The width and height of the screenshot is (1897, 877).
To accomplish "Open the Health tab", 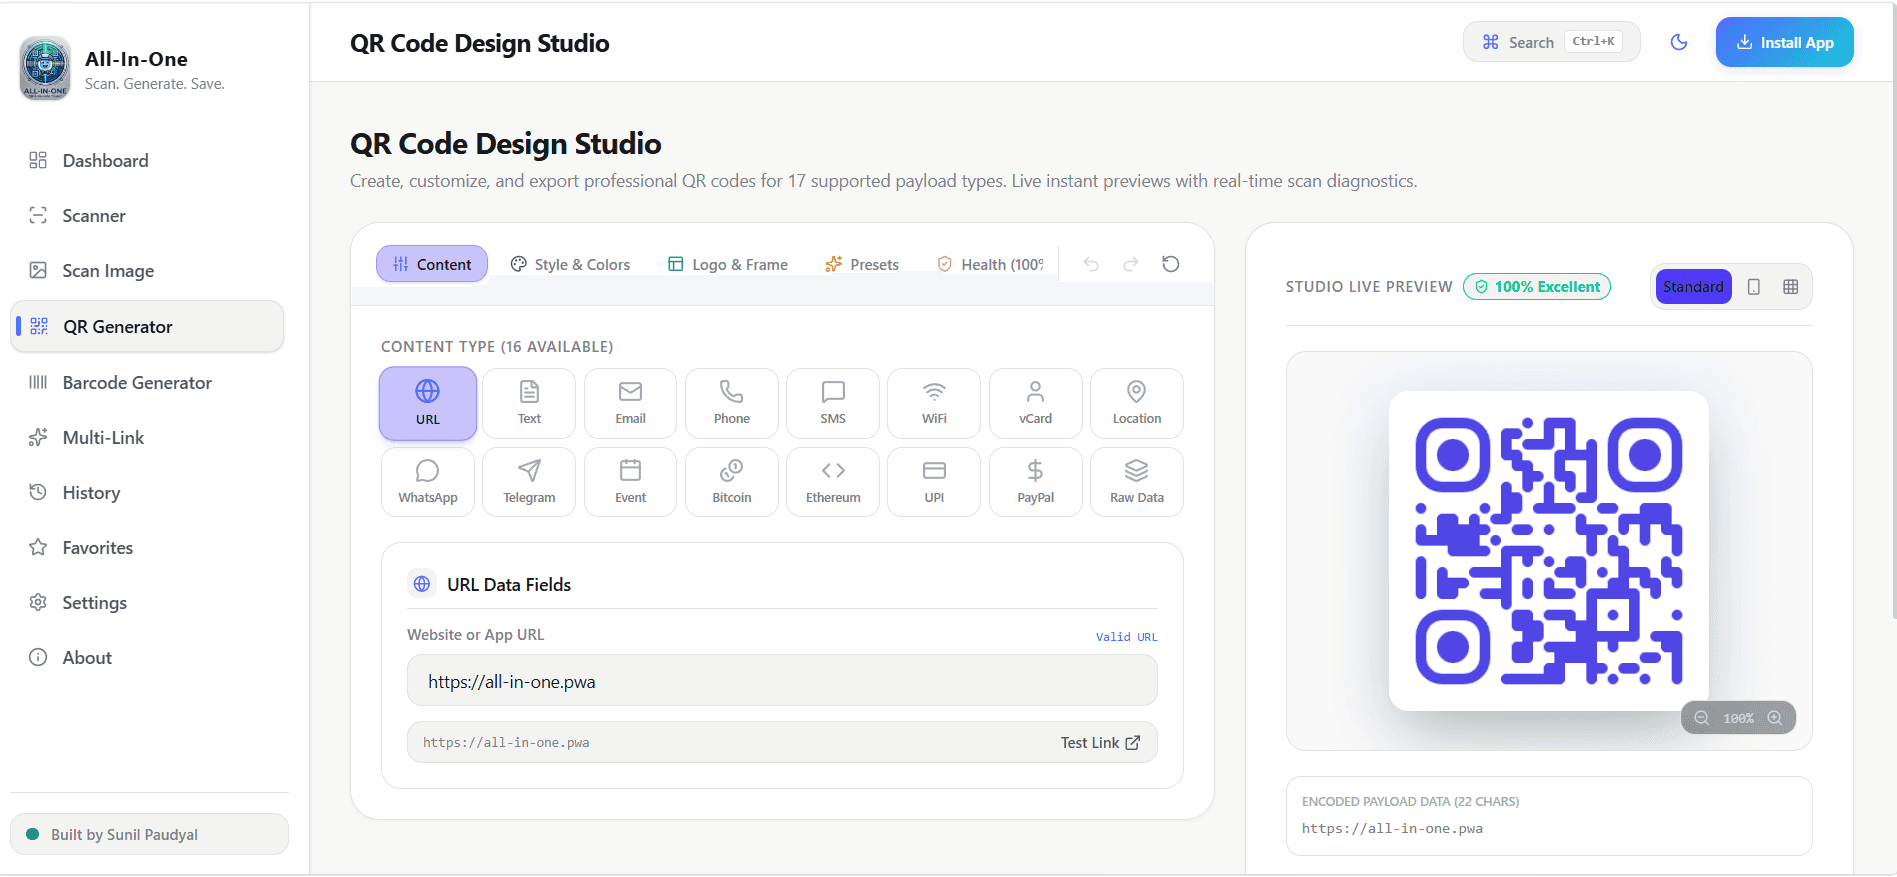I will (x=990, y=264).
